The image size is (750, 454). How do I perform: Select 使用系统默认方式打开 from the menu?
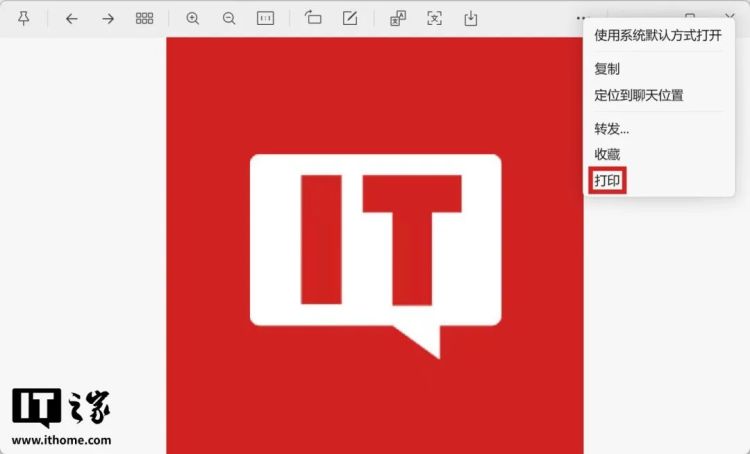[658, 36]
